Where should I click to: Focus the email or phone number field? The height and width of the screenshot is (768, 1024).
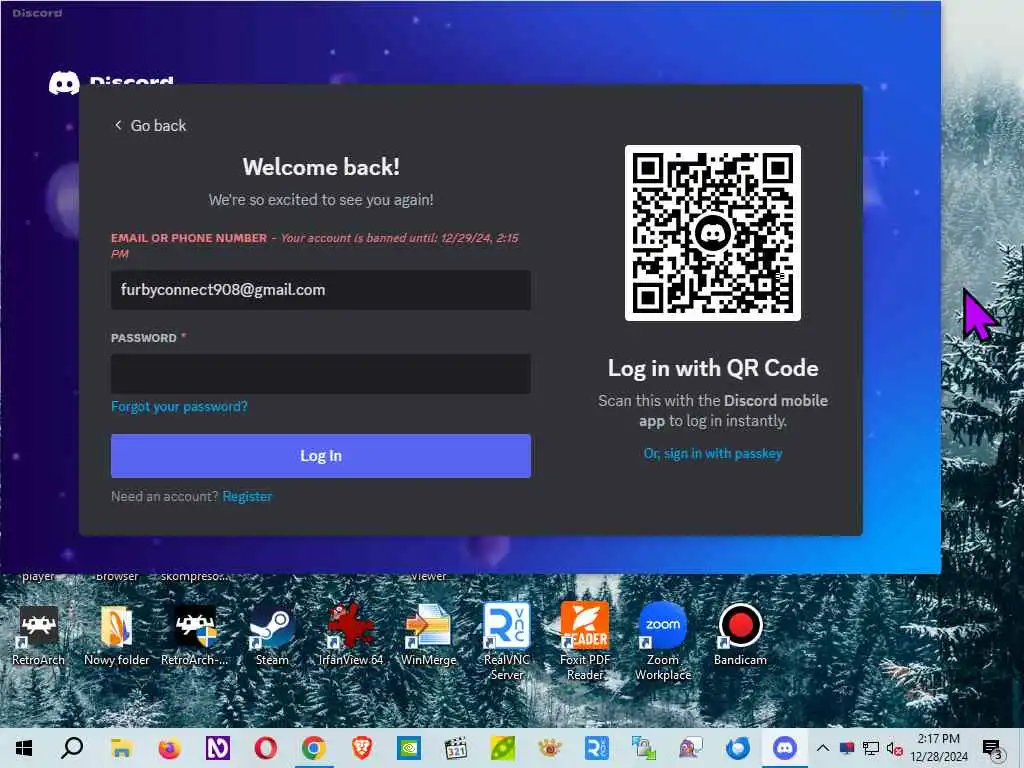point(321,290)
